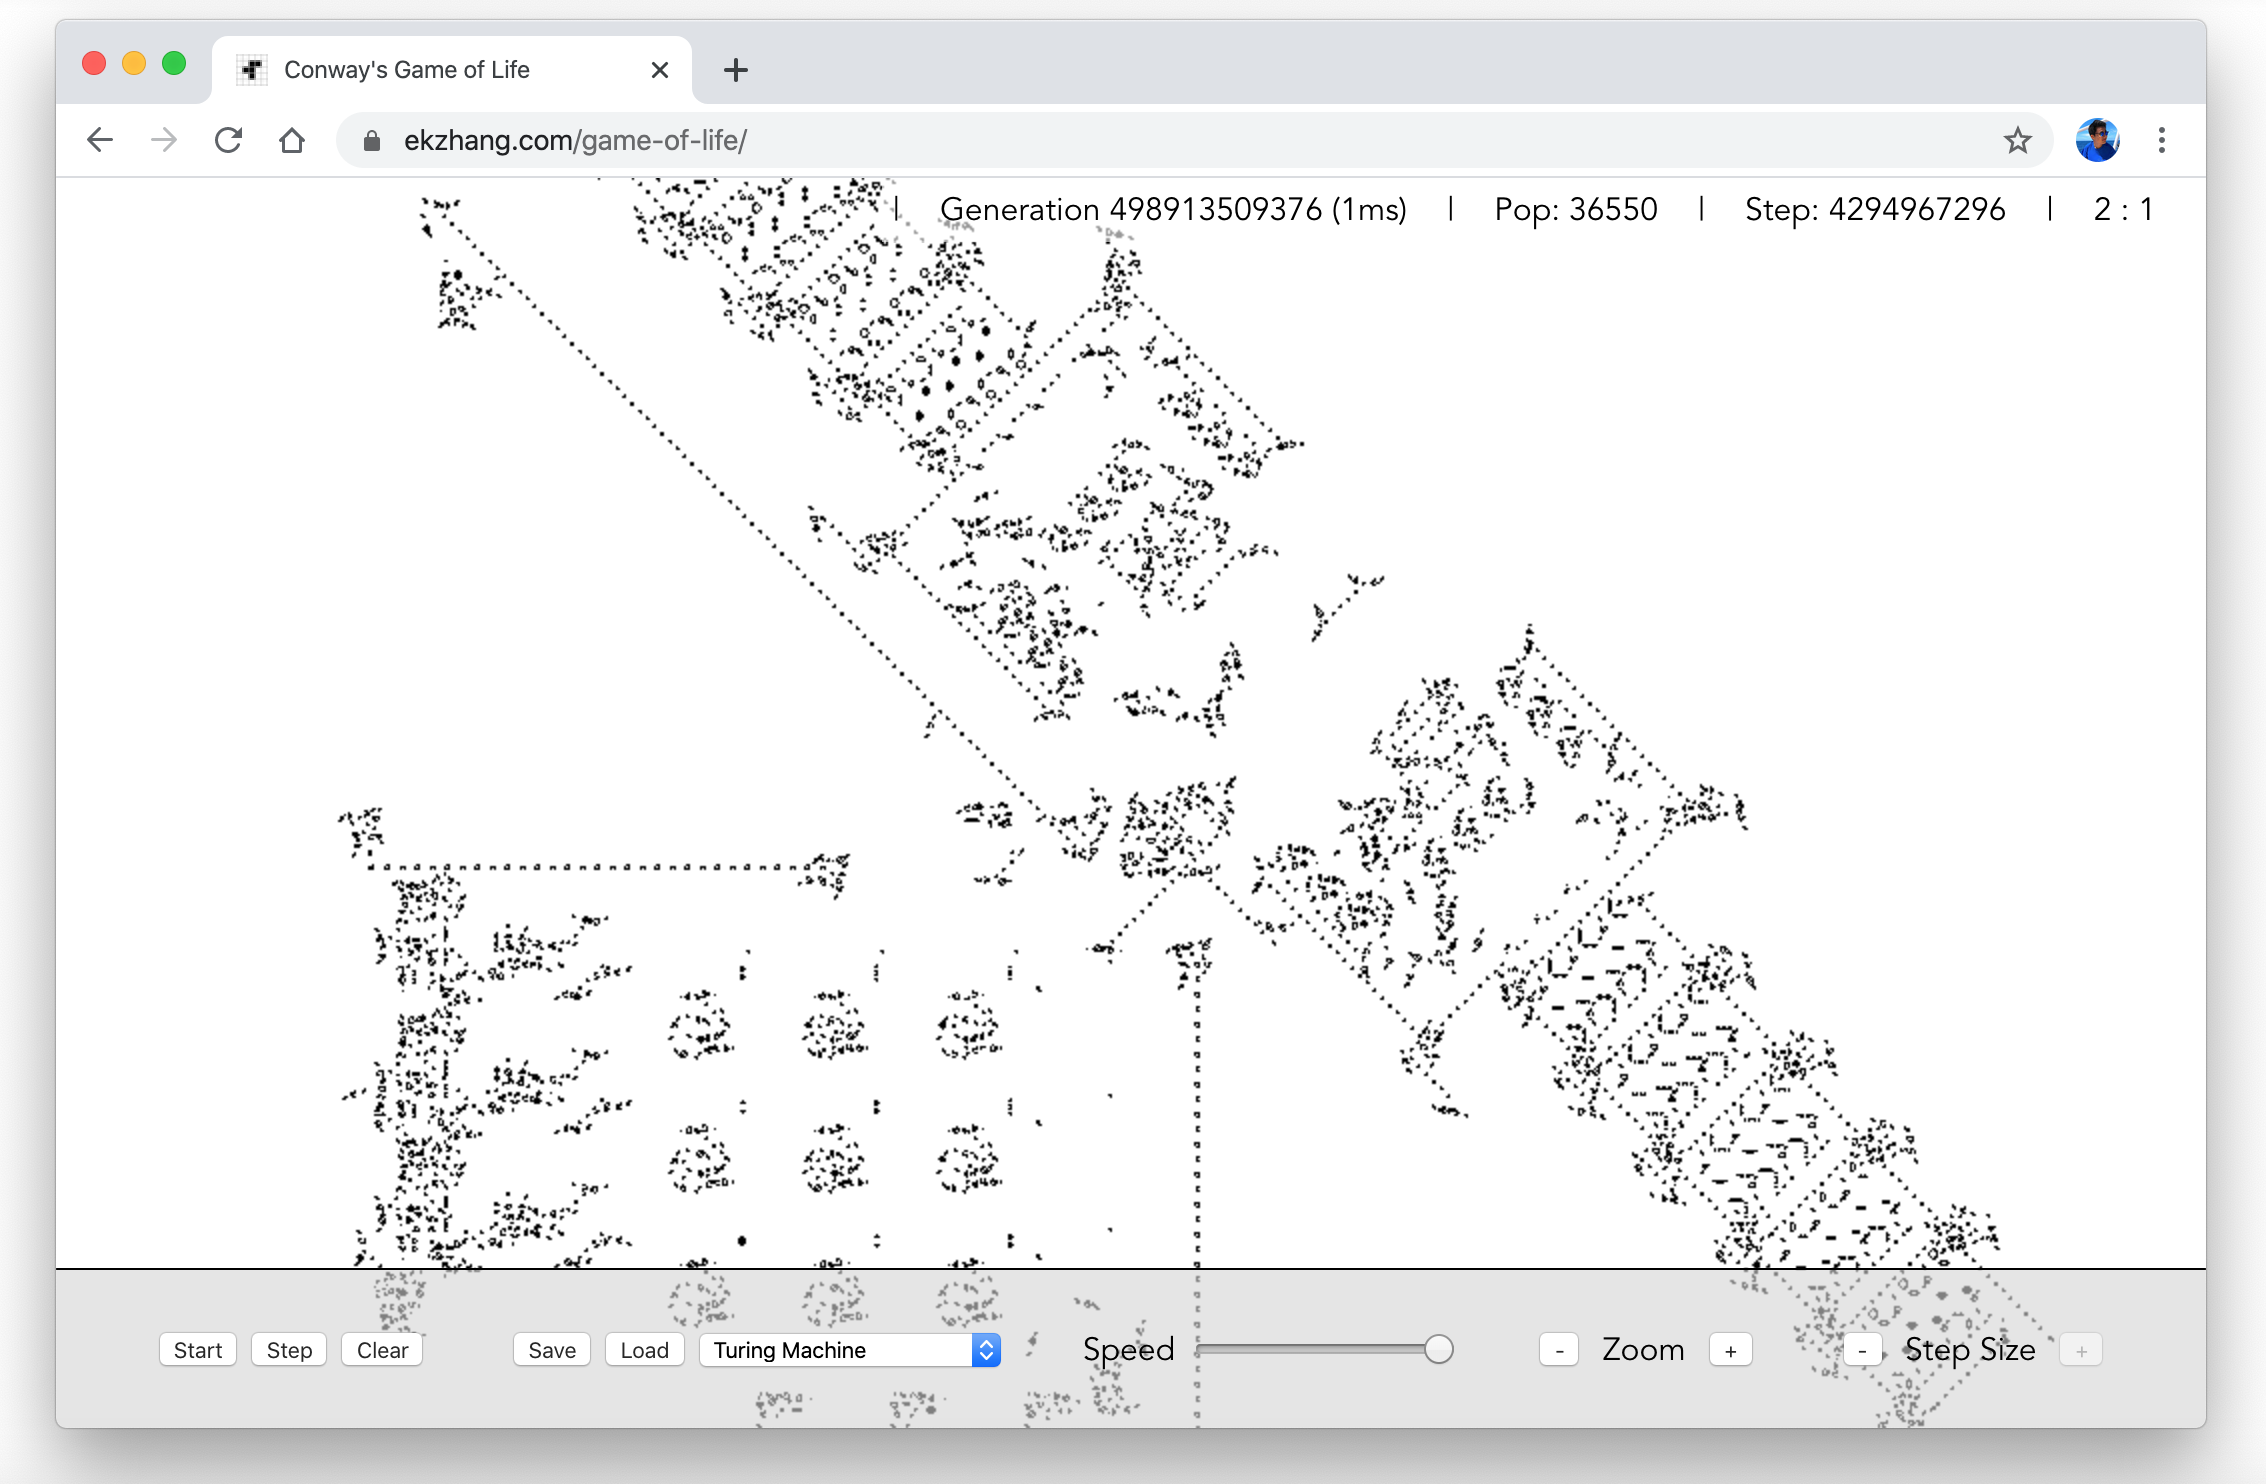Save the current pattern
The image size is (2266, 1484).
[x=552, y=1350]
